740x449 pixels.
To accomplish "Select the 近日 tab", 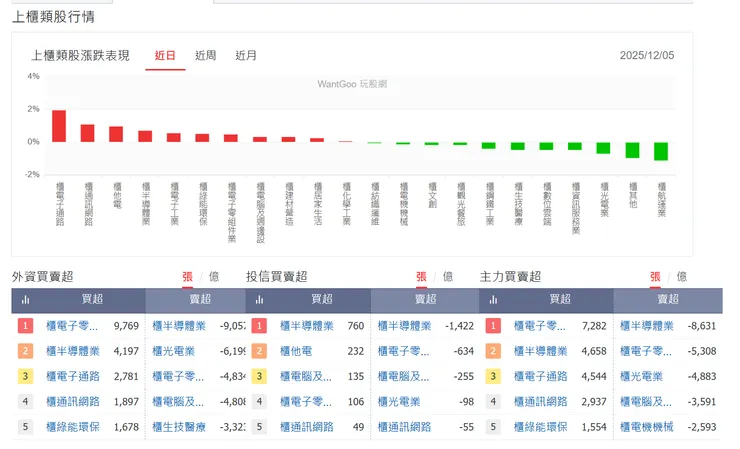I will 165,56.
